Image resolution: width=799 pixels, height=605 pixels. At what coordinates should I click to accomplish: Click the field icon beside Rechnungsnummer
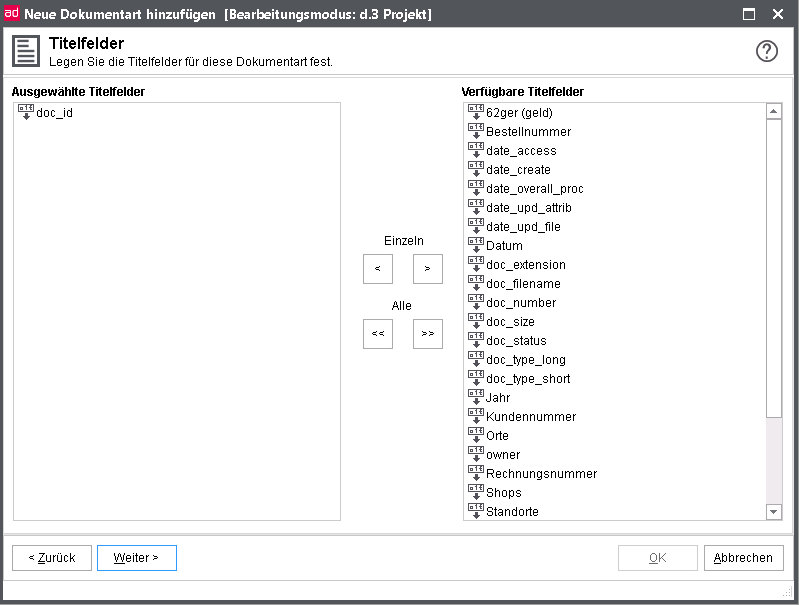pos(476,474)
